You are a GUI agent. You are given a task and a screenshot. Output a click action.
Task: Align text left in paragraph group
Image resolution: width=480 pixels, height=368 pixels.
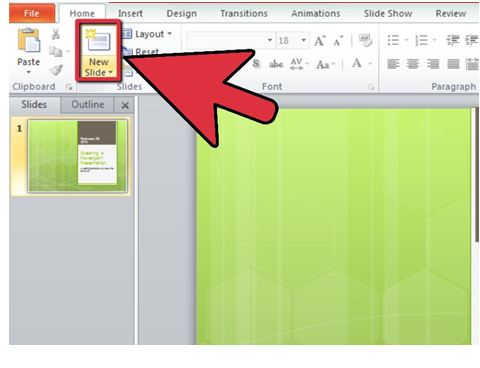tap(393, 64)
